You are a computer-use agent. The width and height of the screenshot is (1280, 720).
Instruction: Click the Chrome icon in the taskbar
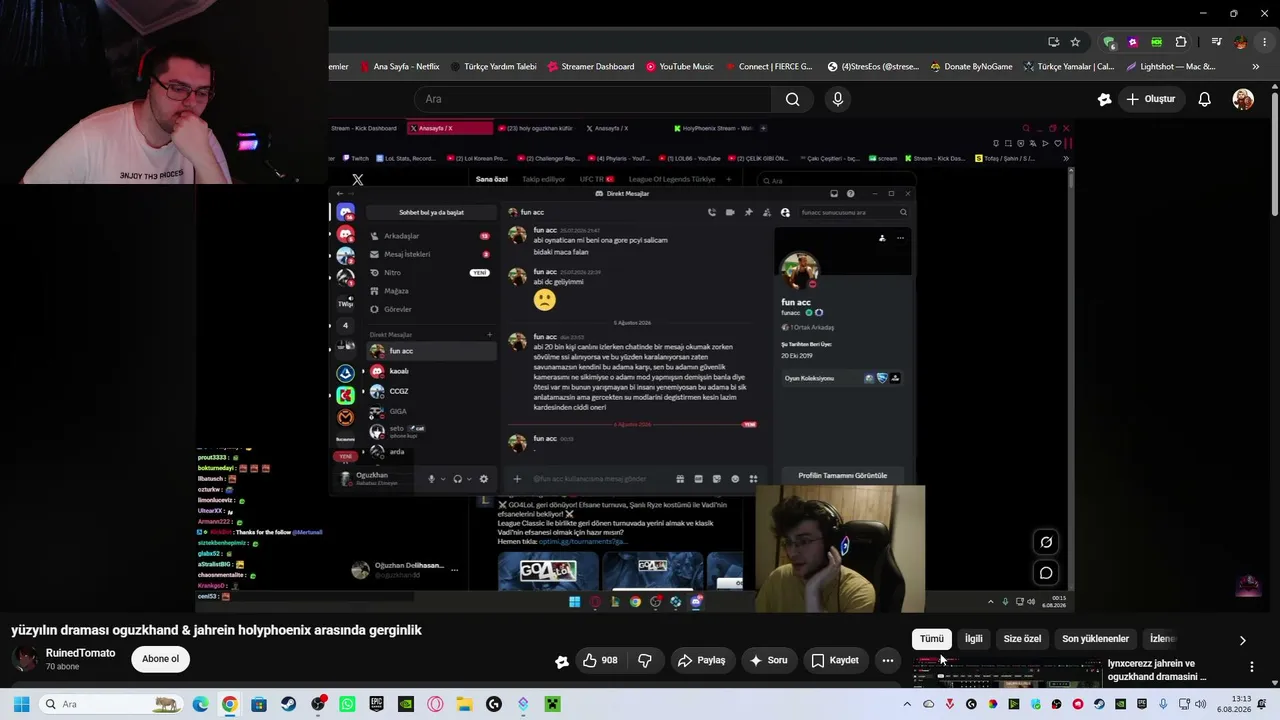[x=230, y=704]
